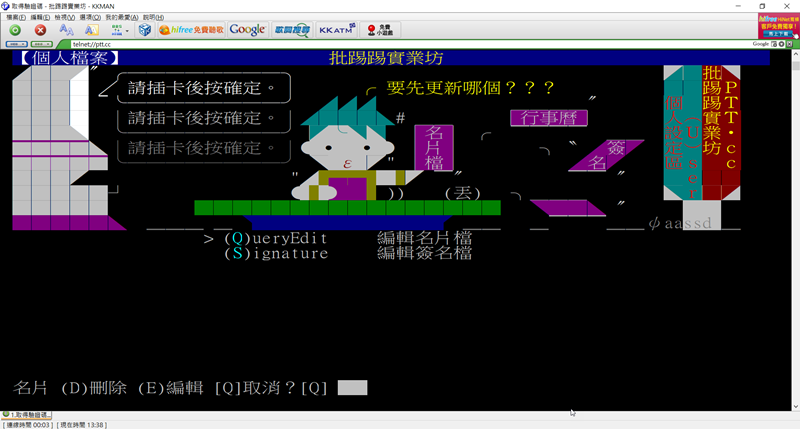
Task: Click the Google search label in address bar
Action: point(760,44)
